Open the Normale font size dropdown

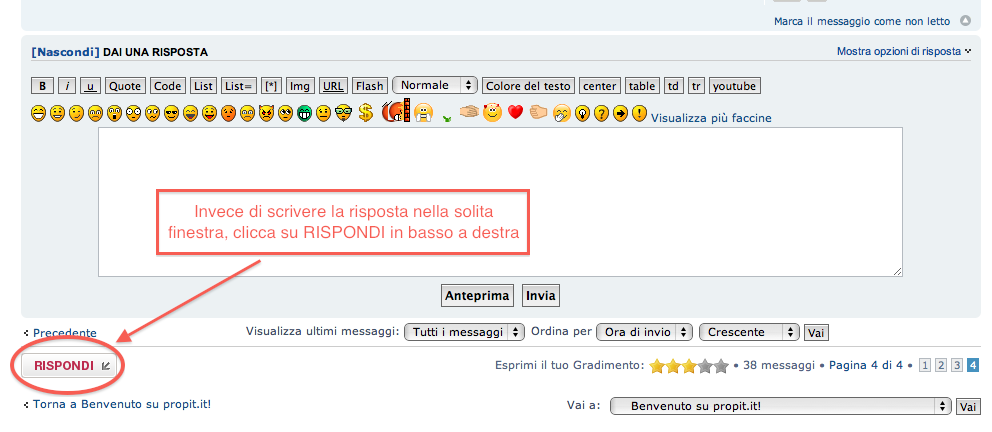435,85
